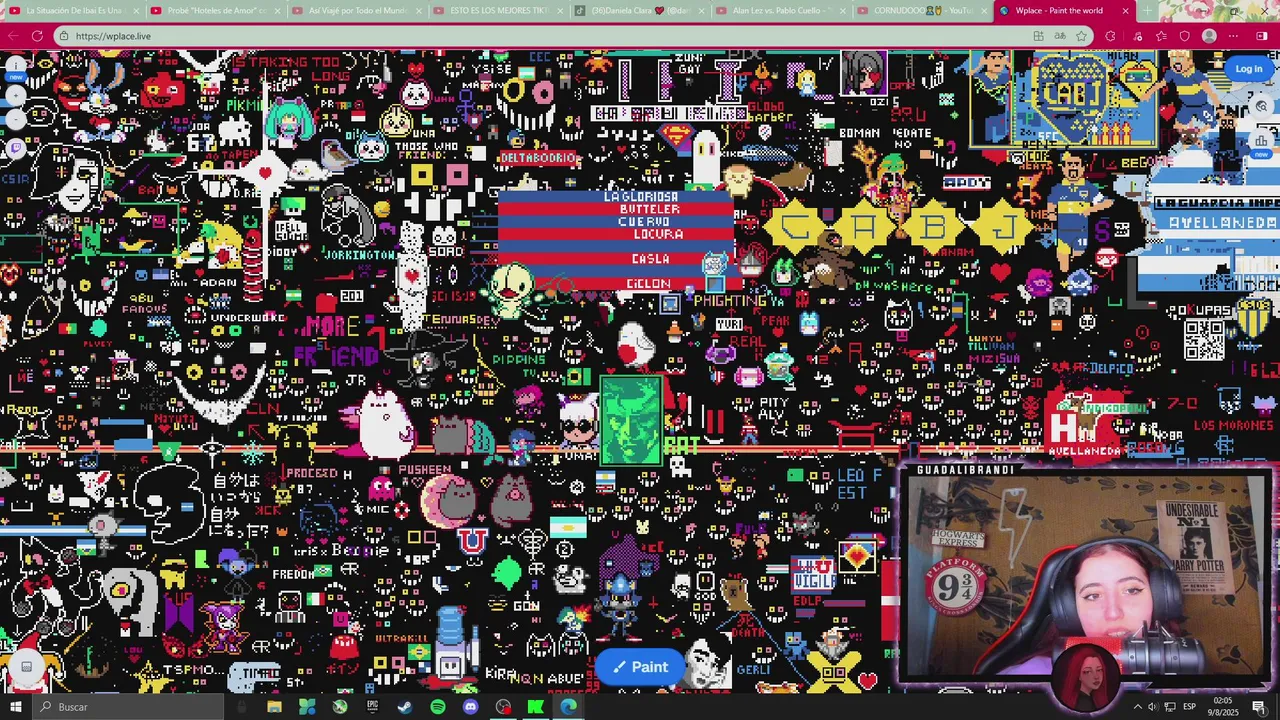This screenshot has width=1280, height=720.
Task: Open Spotify from taskbar
Action: 438,707
